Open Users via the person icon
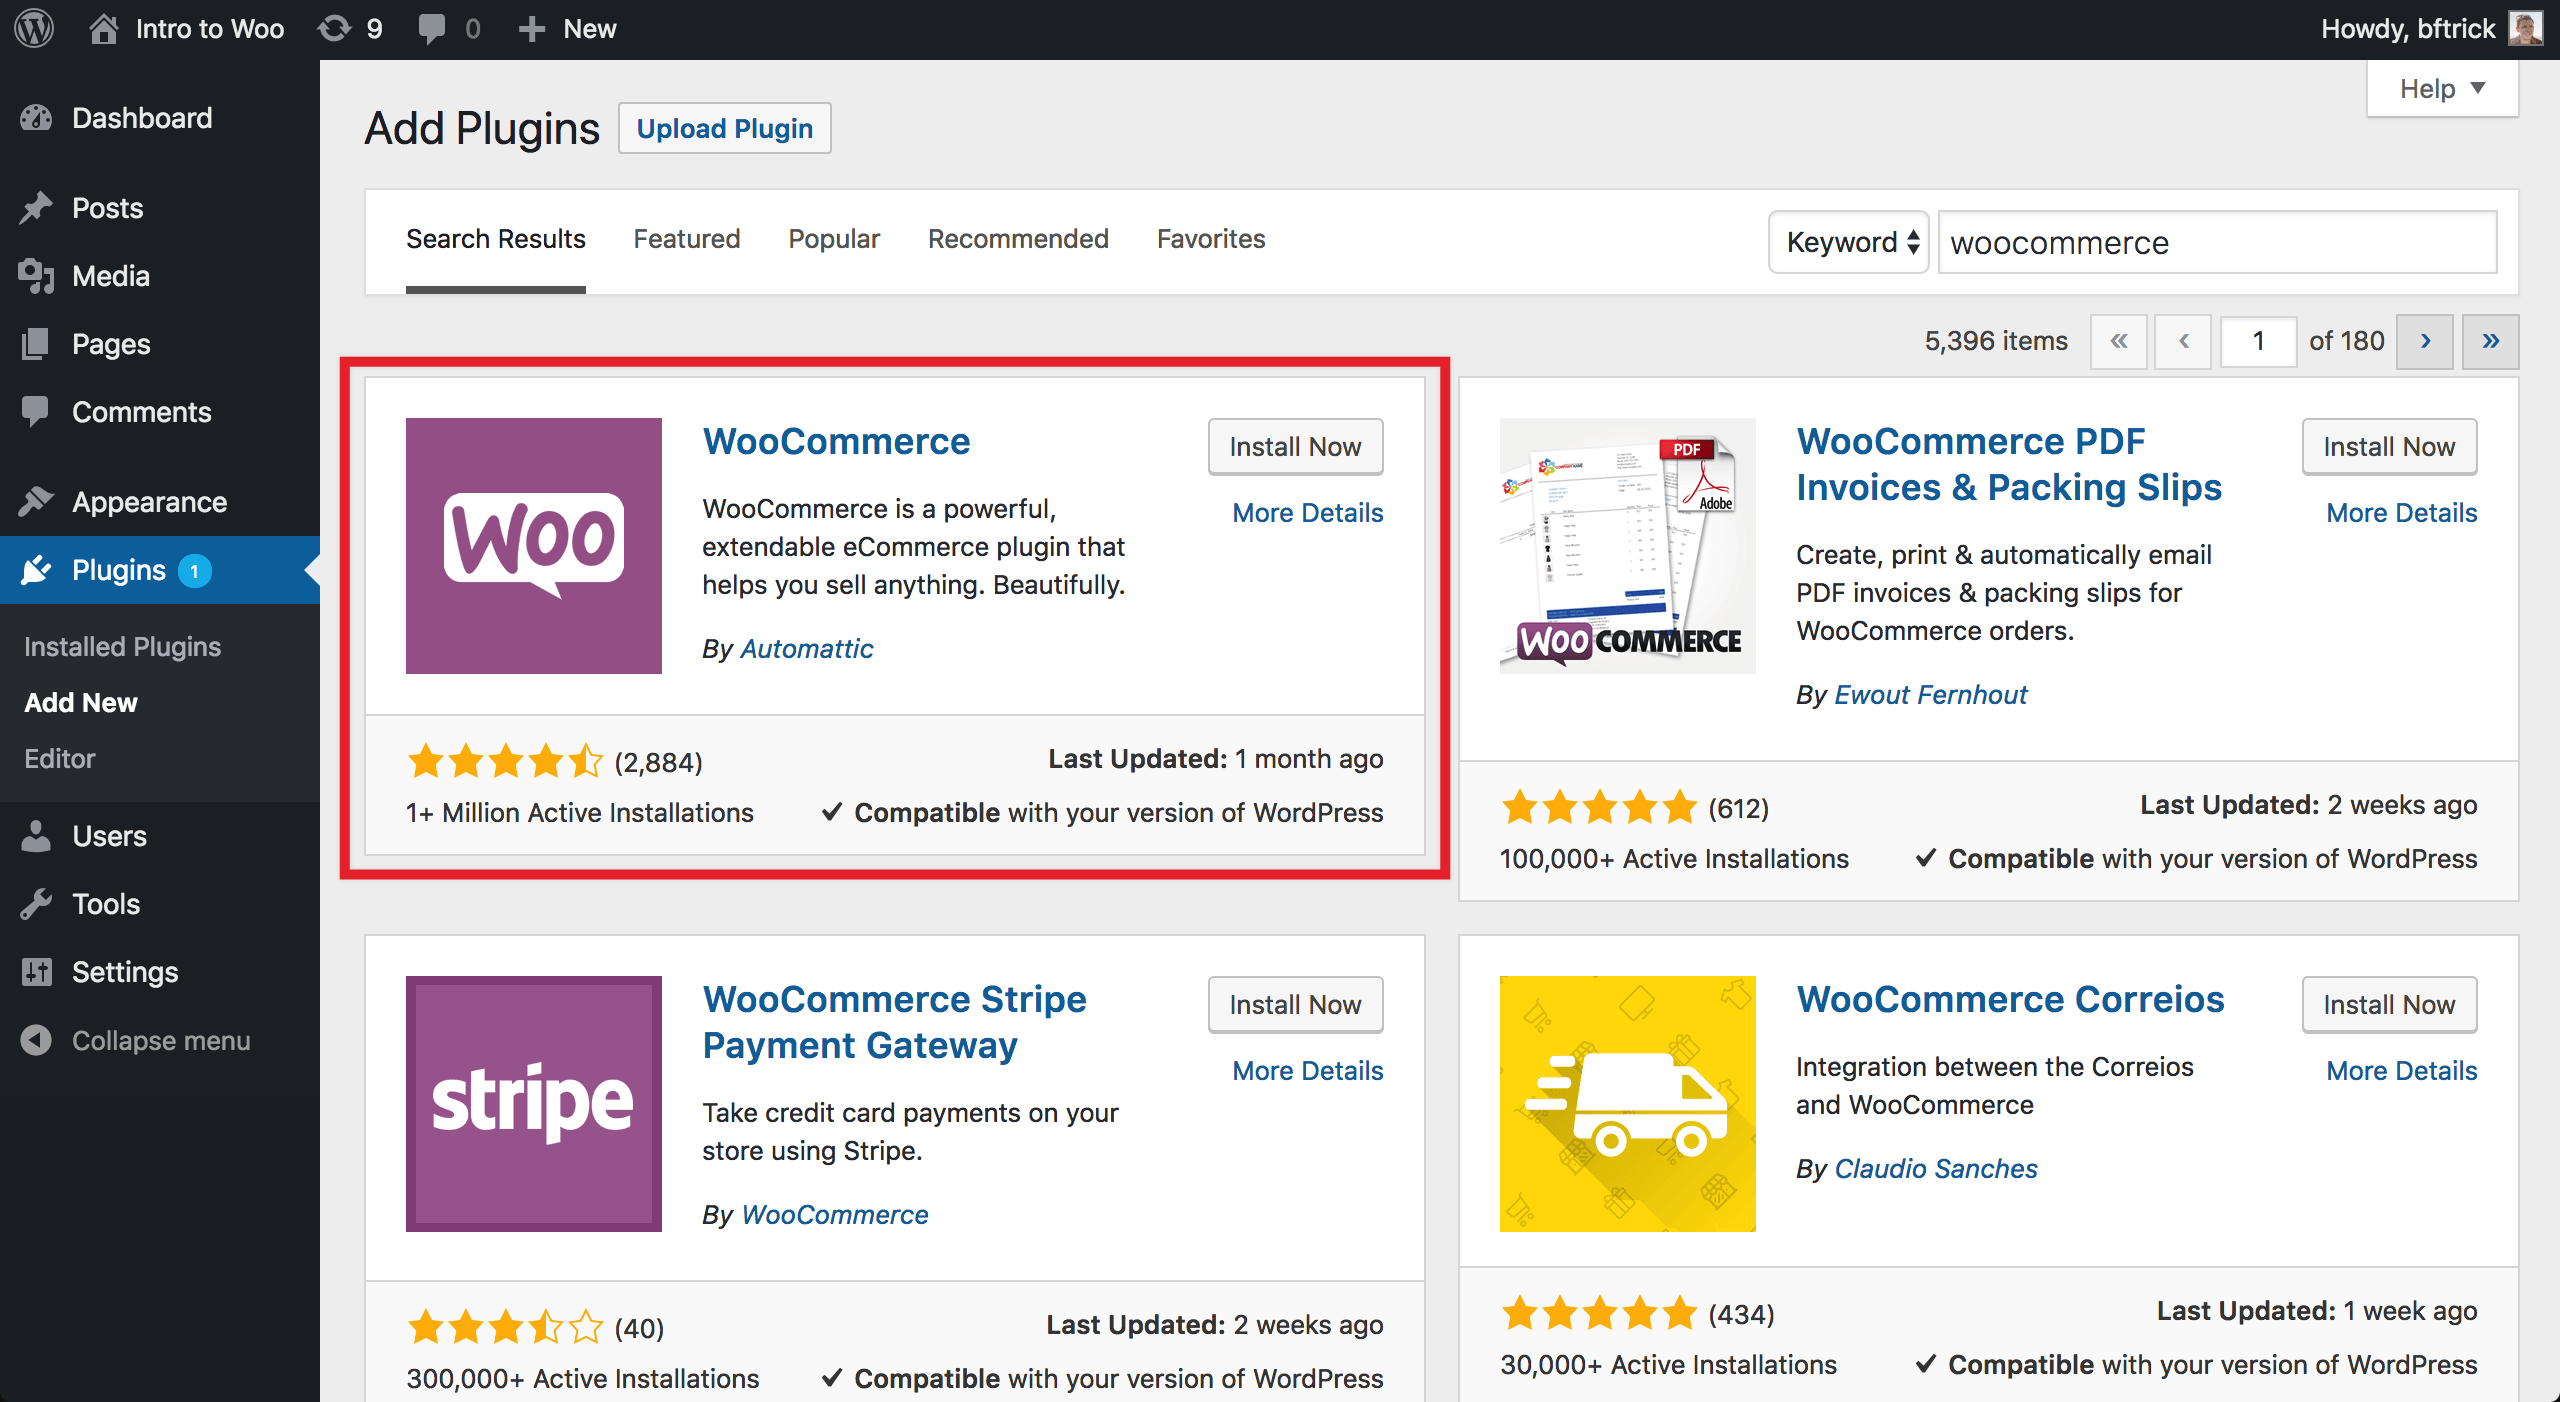The width and height of the screenshot is (2560, 1402). click(x=36, y=836)
